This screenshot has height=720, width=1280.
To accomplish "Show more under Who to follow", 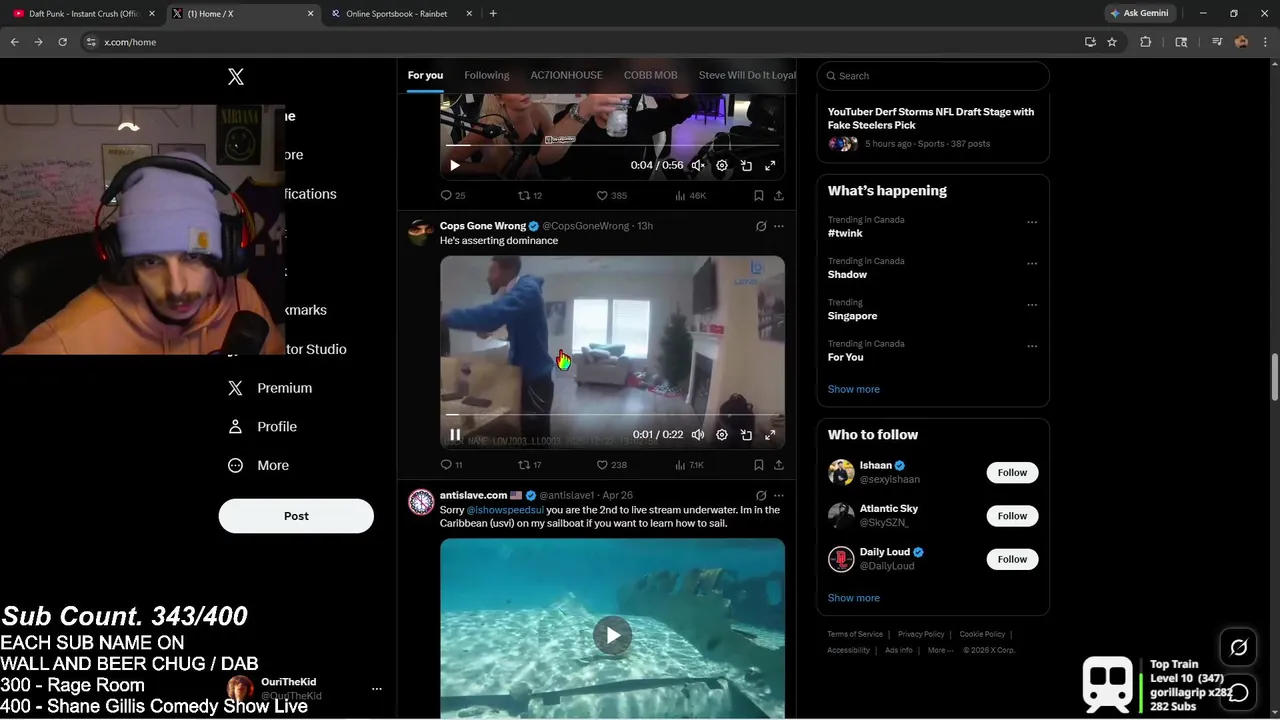I will point(854,598).
